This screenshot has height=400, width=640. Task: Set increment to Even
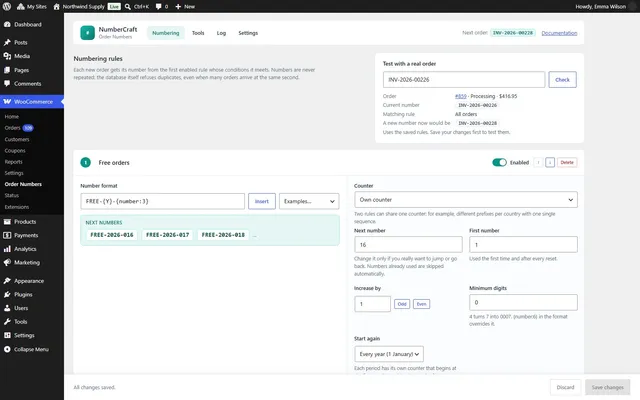421,304
